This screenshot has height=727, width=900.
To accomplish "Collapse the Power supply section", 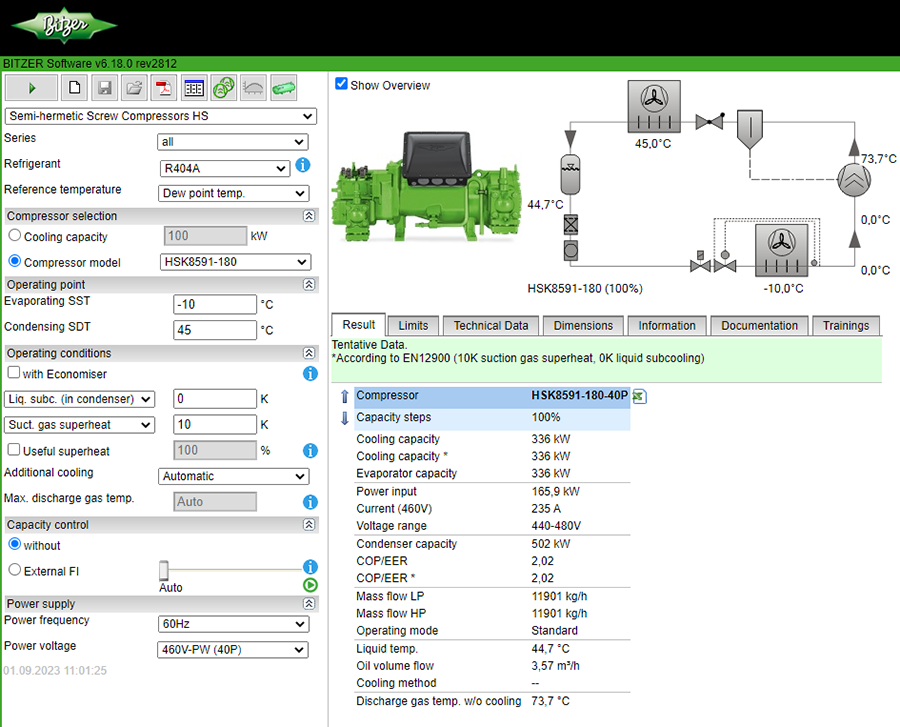I will pyautogui.click(x=309, y=604).
